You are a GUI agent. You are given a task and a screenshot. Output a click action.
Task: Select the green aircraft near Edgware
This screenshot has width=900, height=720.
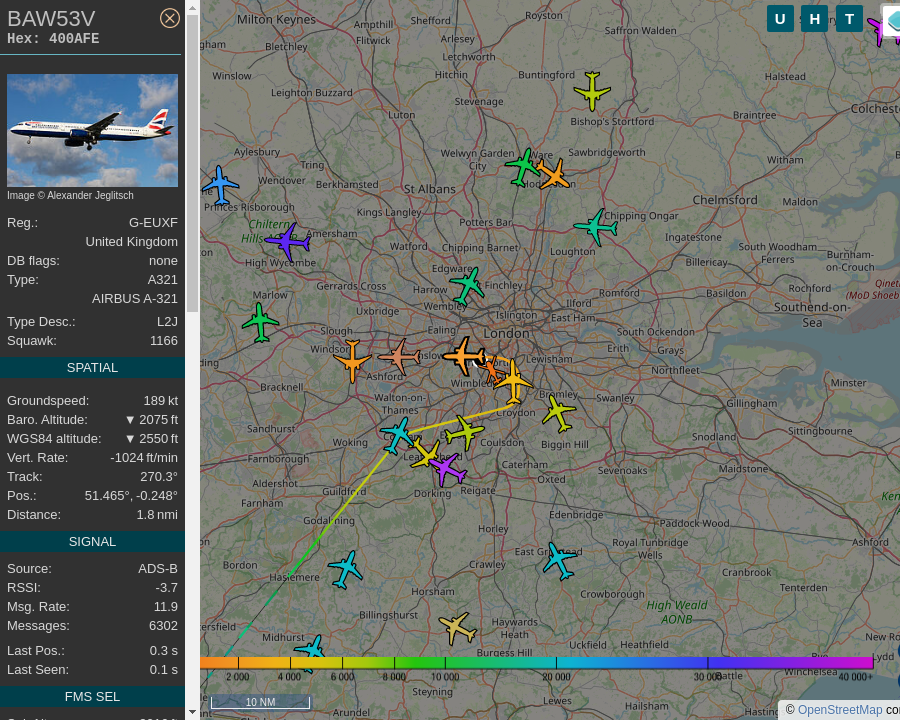[467, 285]
